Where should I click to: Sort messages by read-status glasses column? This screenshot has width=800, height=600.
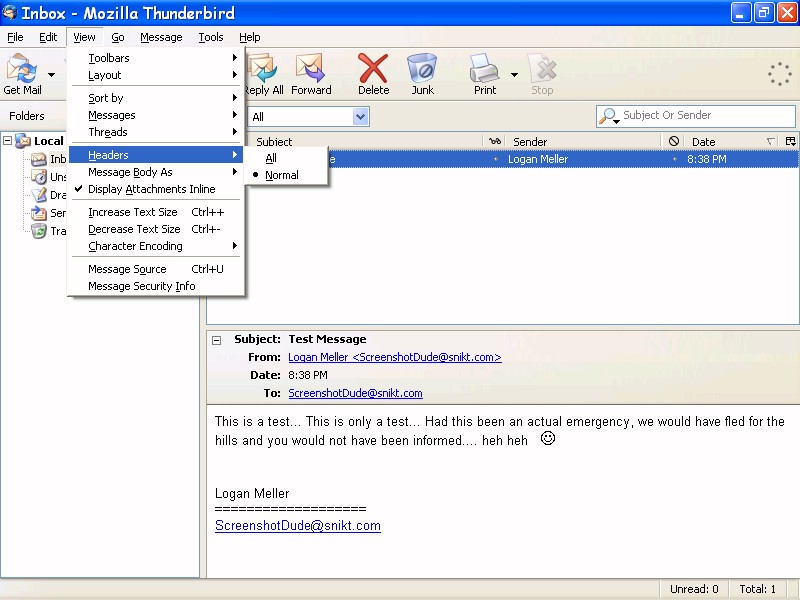click(x=494, y=141)
